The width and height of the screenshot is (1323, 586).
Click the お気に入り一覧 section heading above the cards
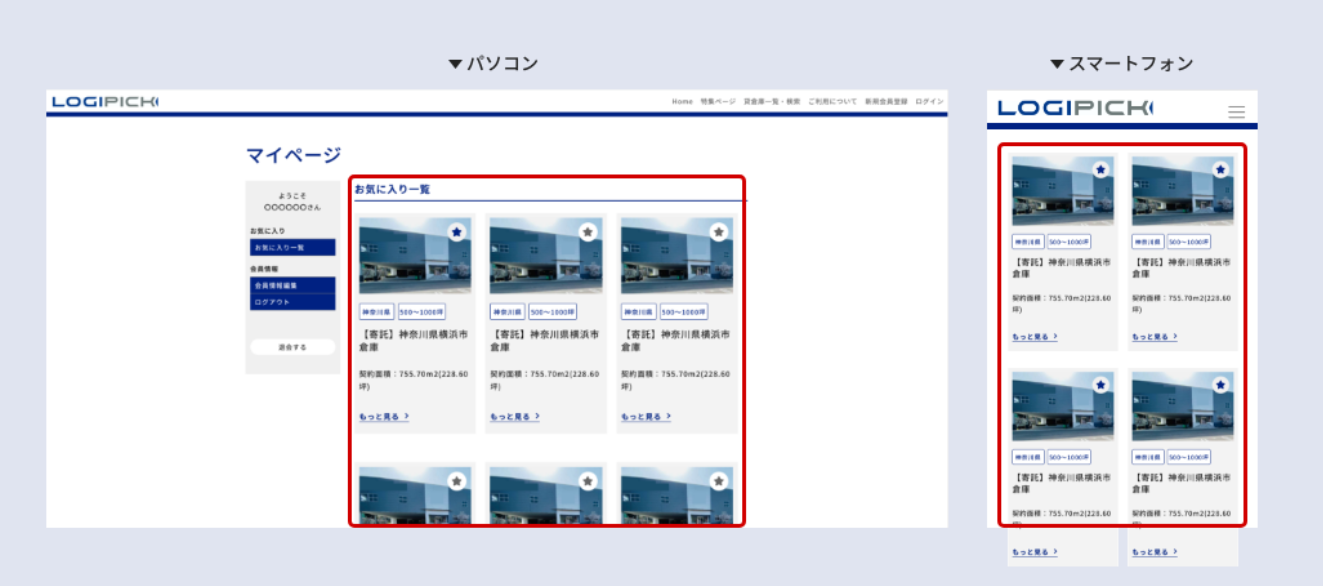pyautogui.click(x=392, y=189)
